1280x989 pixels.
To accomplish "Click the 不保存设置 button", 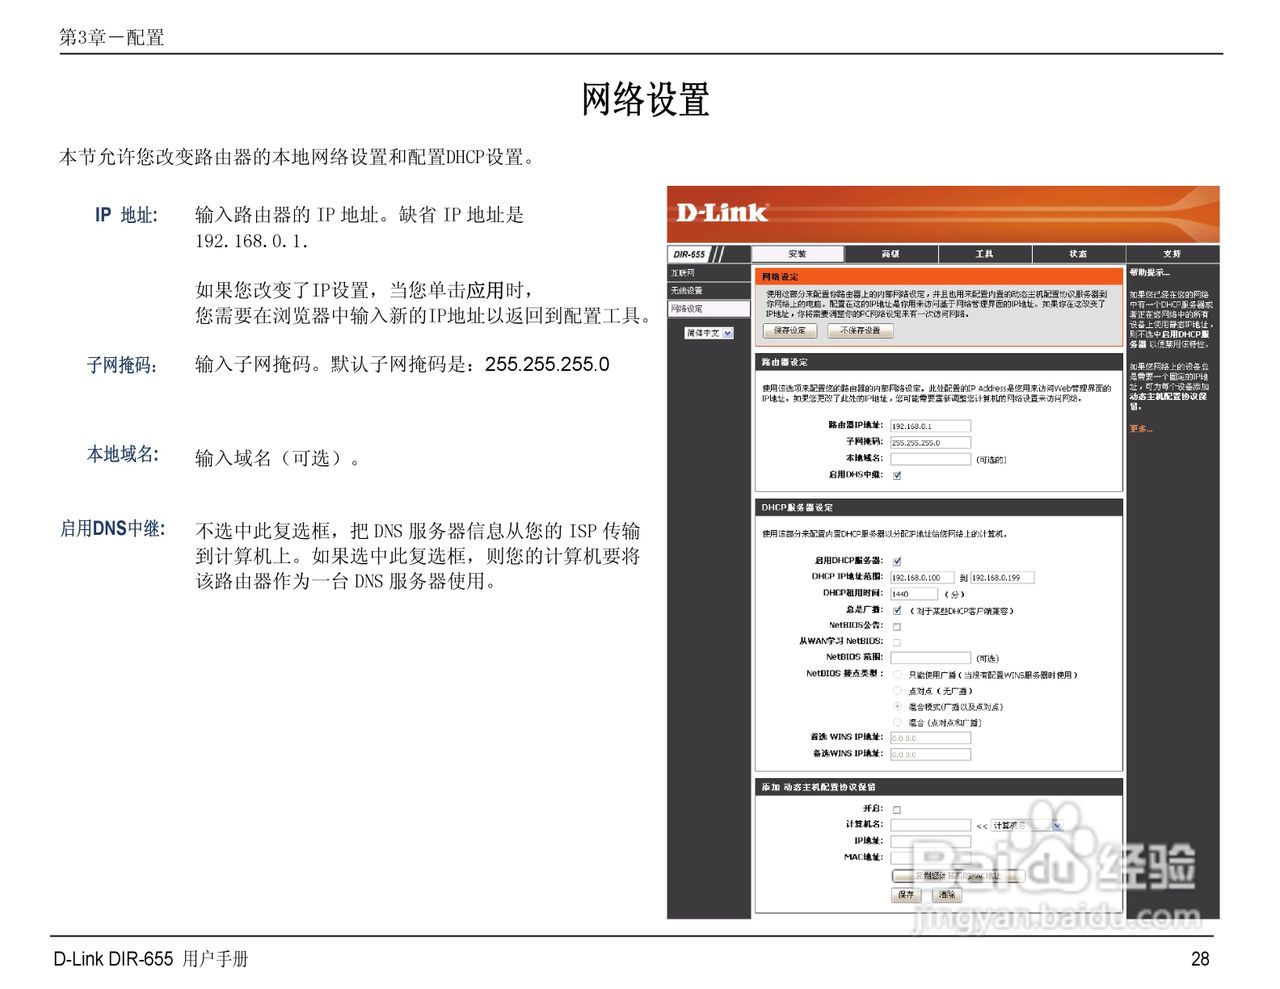I will (860, 331).
